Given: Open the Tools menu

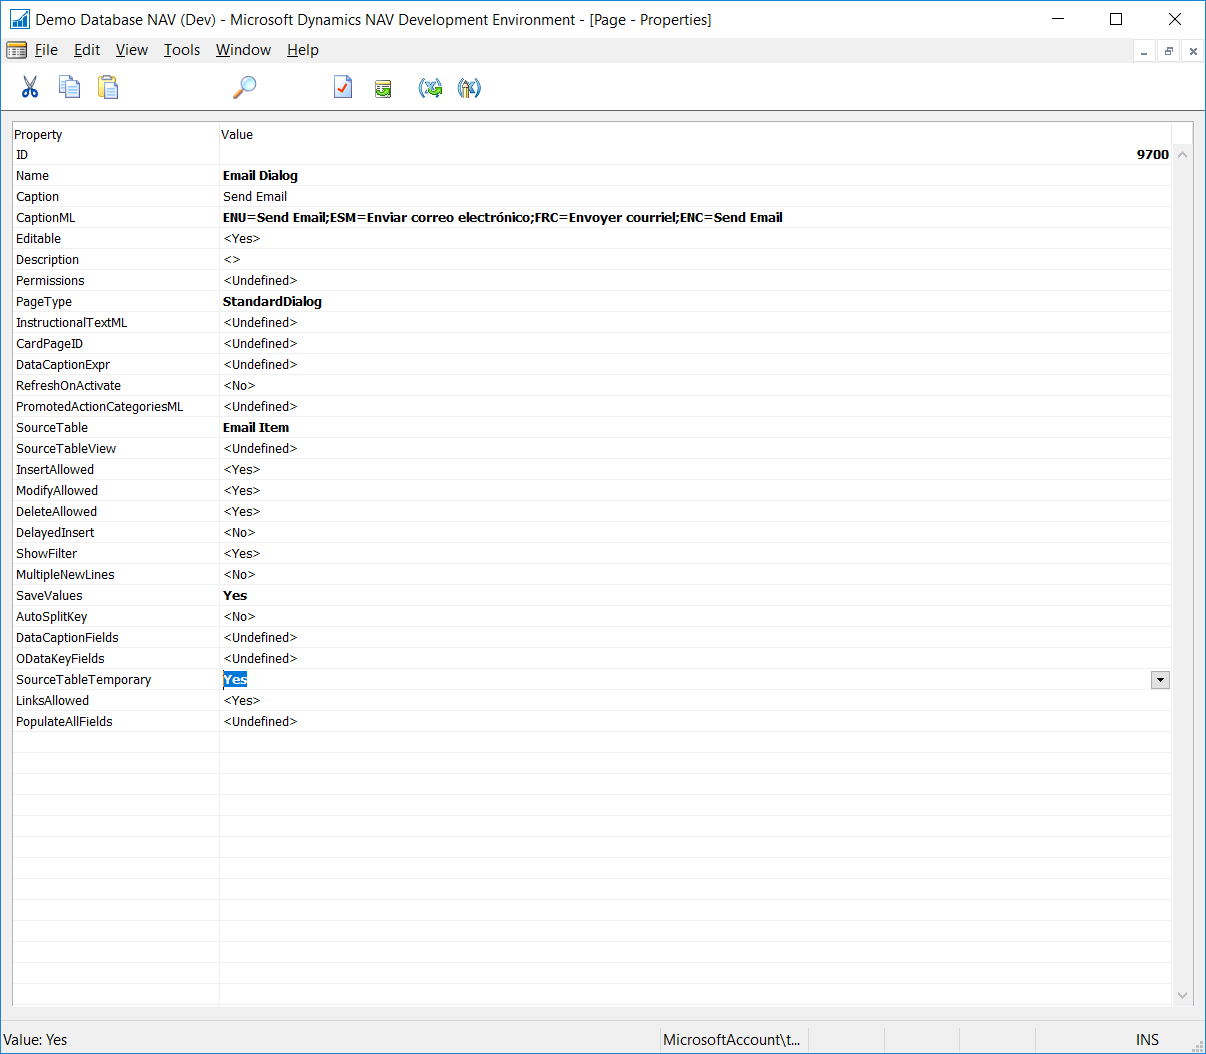Looking at the screenshot, I should tap(182, 50).
